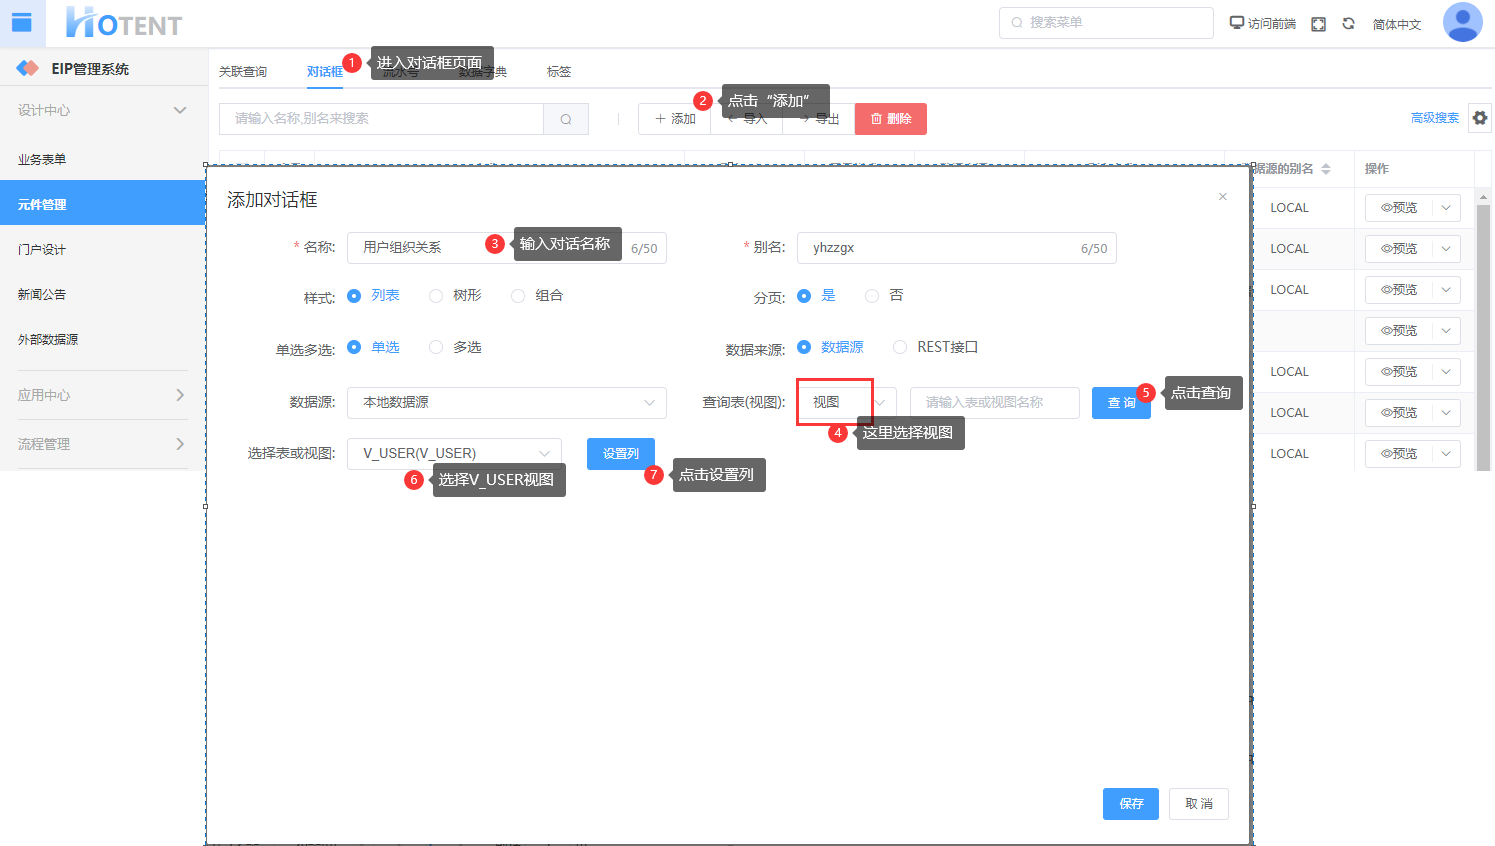Viewport: 1495px width, 846px height.
Task: Click the Hotent logo
Action: click(x=124, y=23)
